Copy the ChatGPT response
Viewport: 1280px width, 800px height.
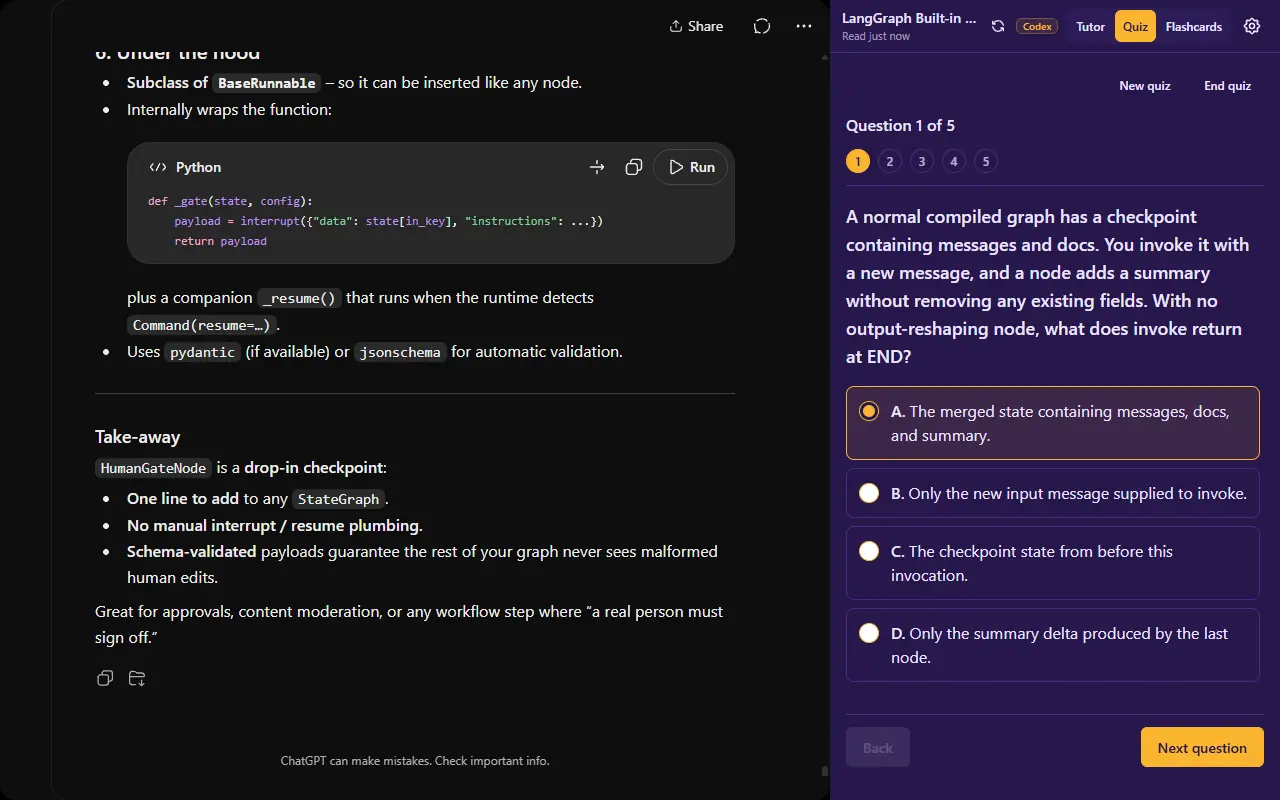[105, 678]
